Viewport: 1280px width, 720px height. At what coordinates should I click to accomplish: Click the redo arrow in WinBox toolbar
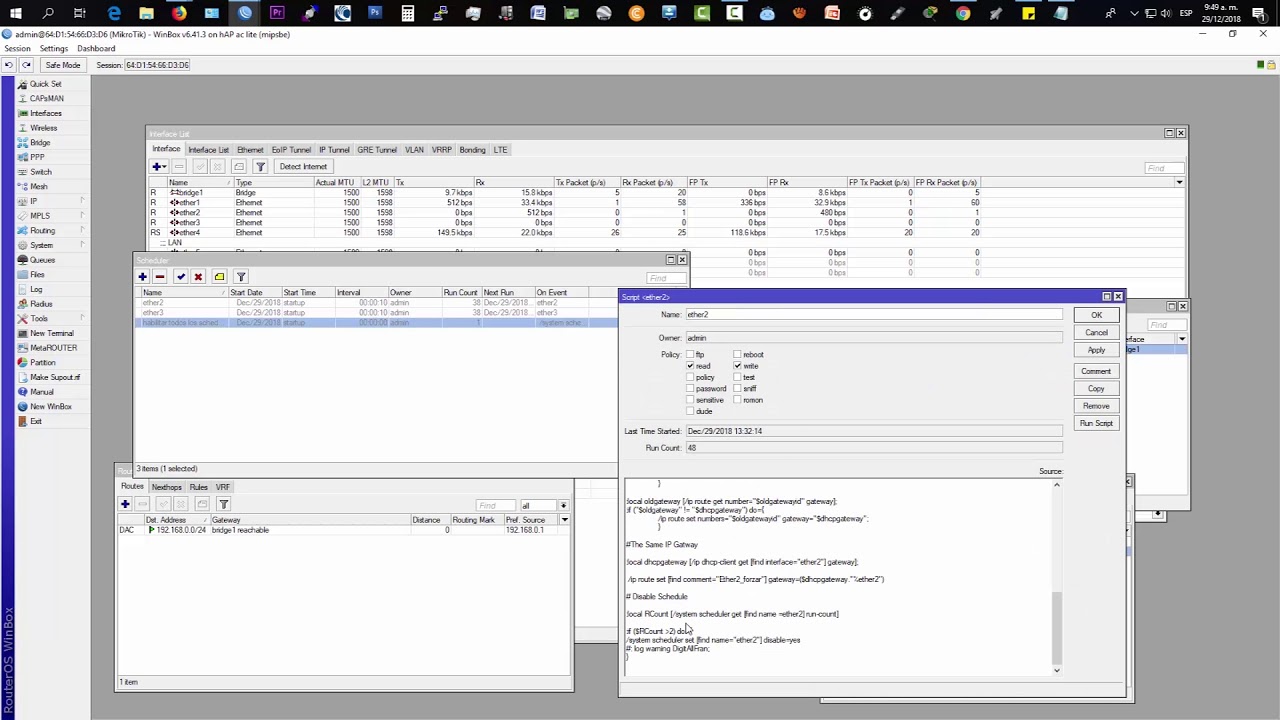click(27, 65)
